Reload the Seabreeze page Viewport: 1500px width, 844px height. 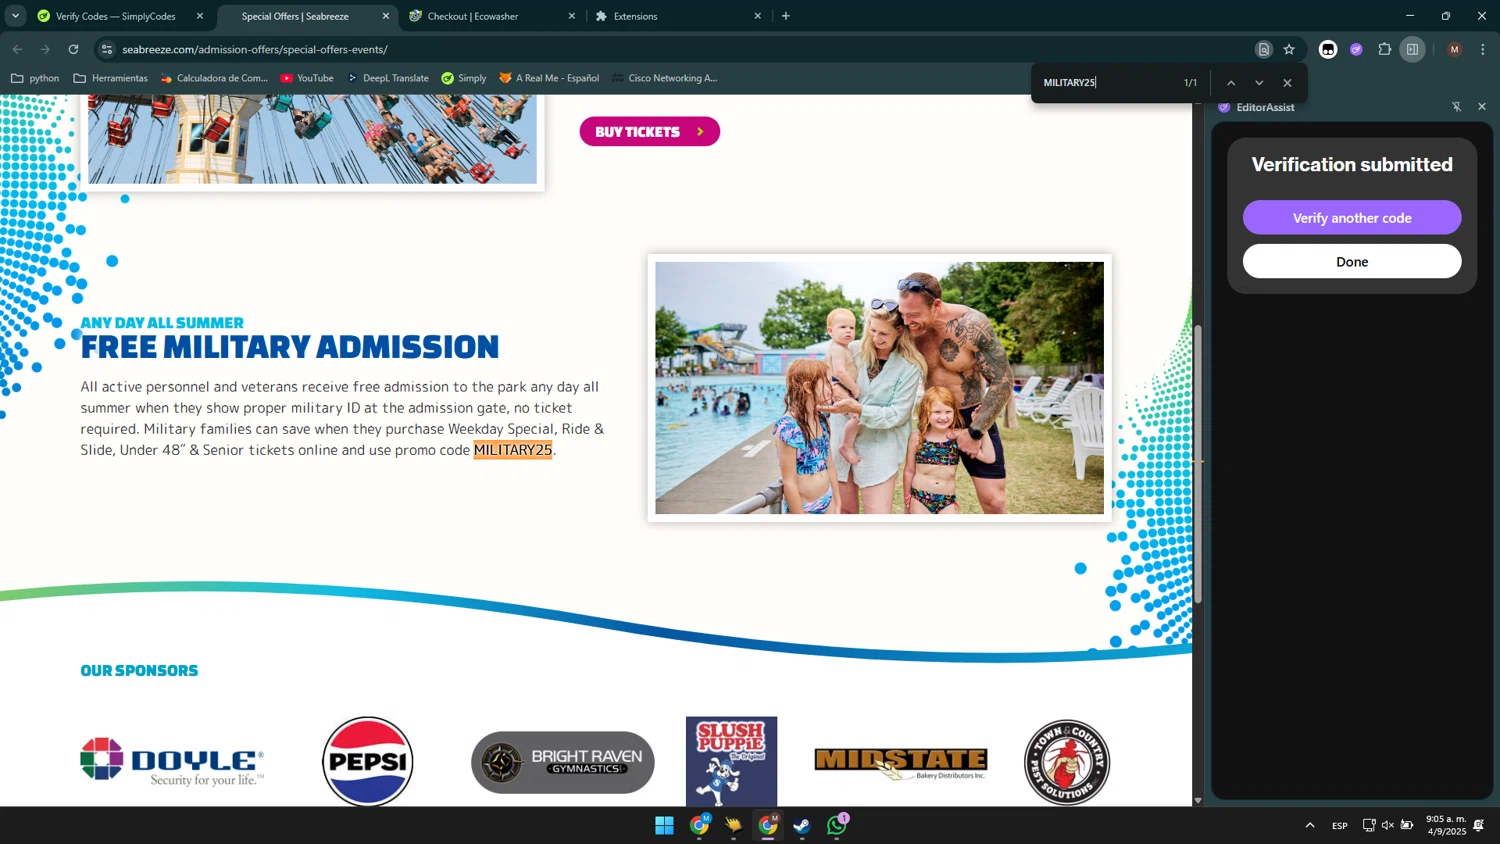(73, 49)
